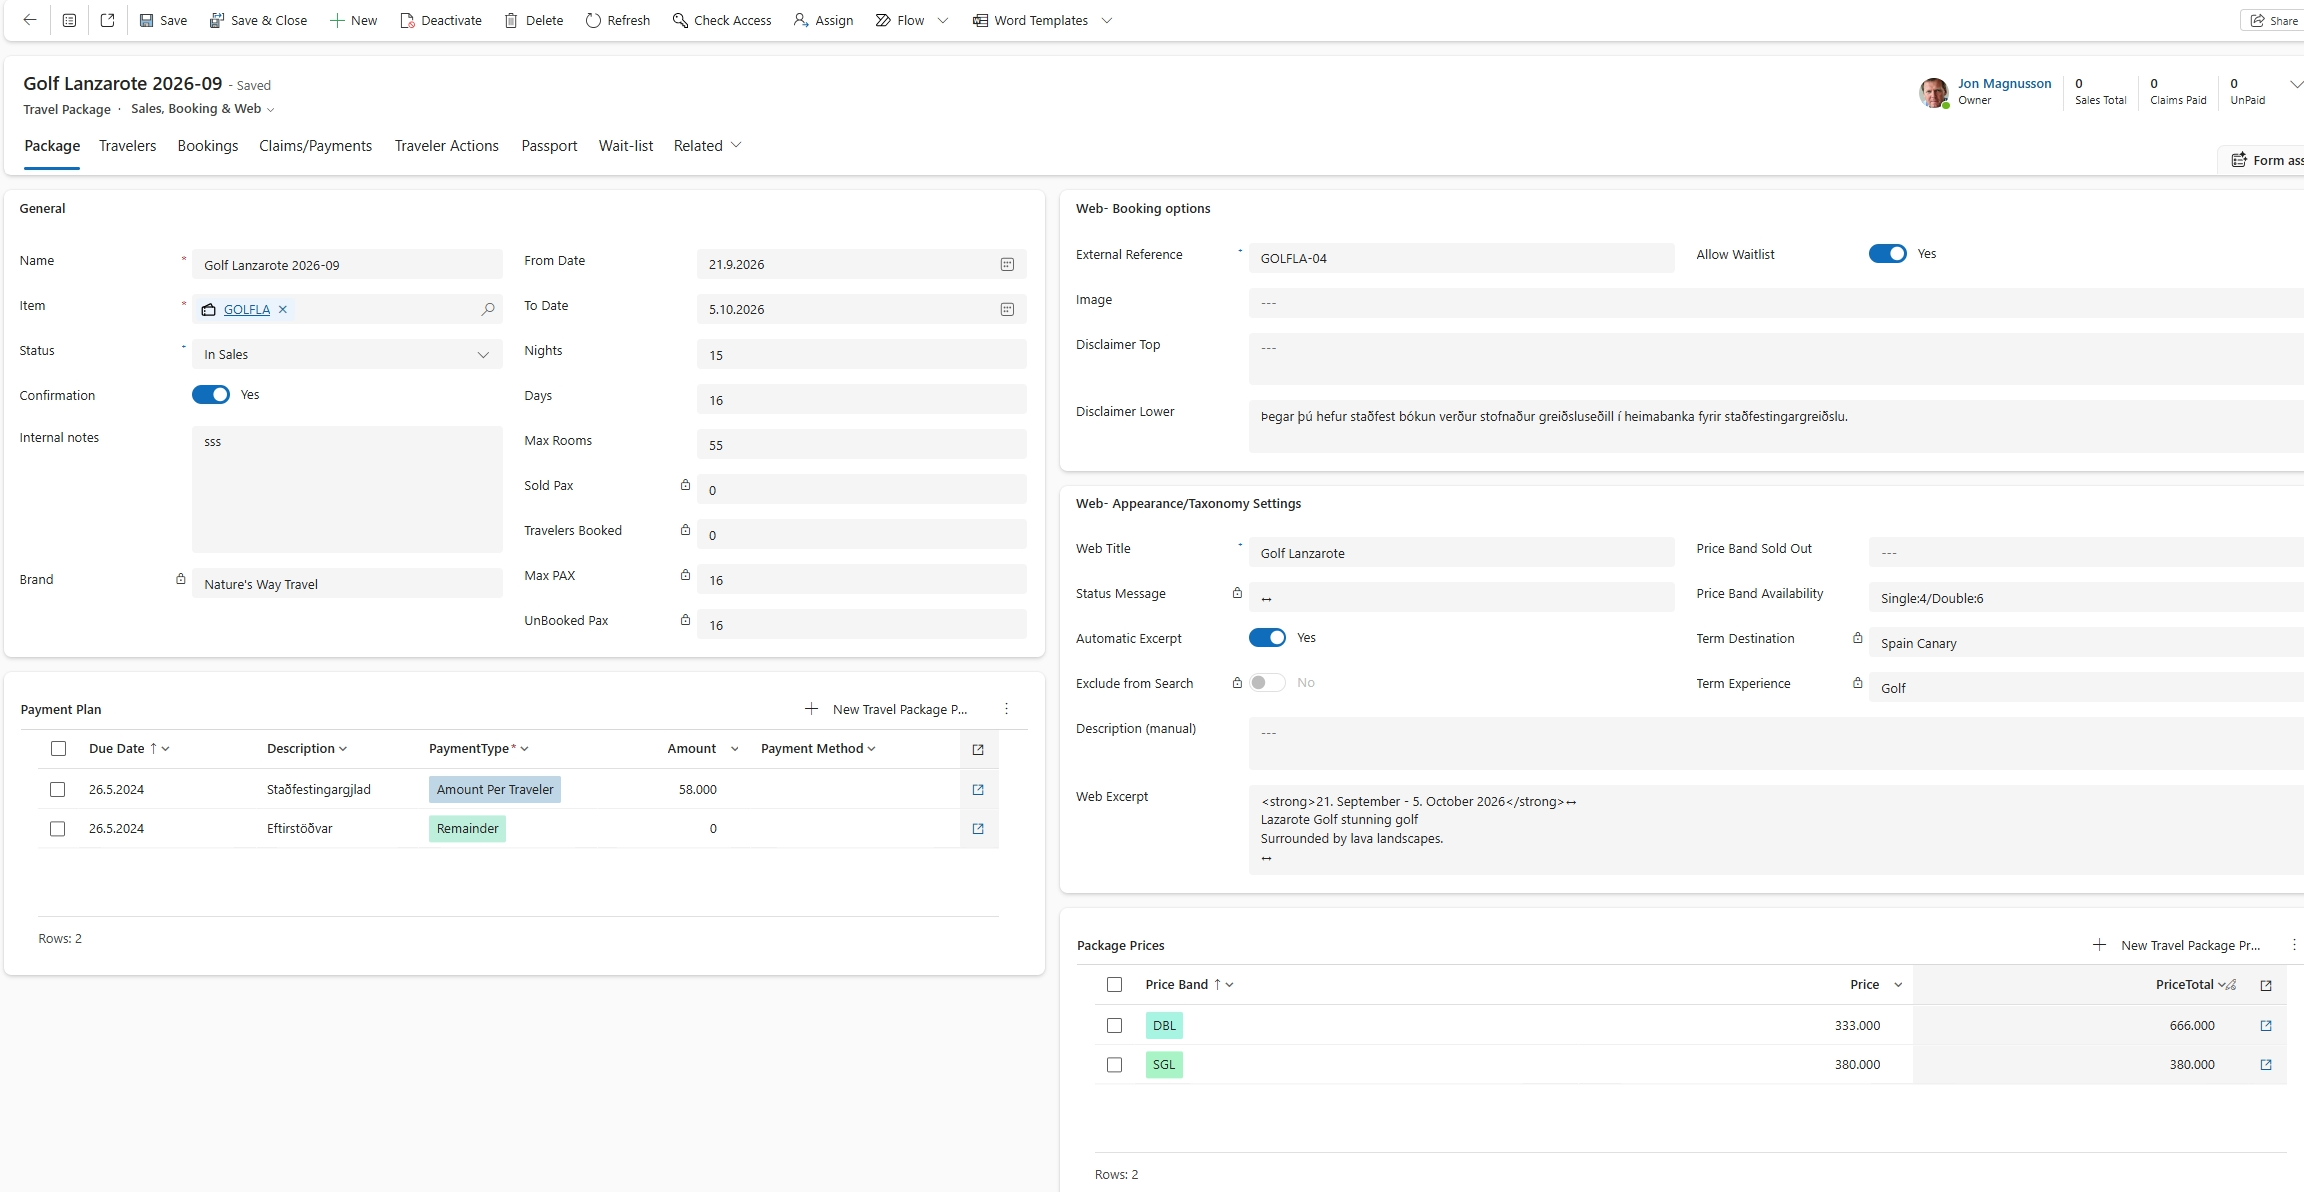The height and width of the screenshot is (1192, 2304).
Task: Open the record set icon
Action: point(69,20)
